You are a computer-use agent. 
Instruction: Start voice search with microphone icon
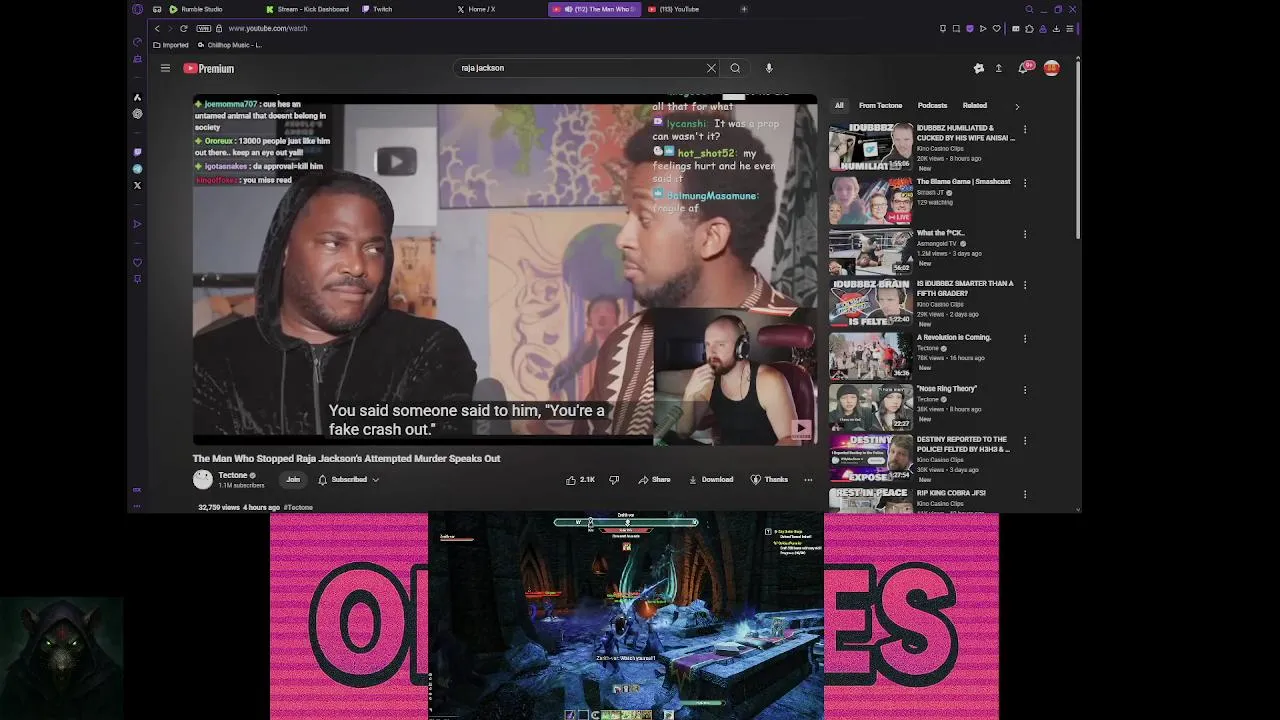pyautogui.click(x=769, y=68)
